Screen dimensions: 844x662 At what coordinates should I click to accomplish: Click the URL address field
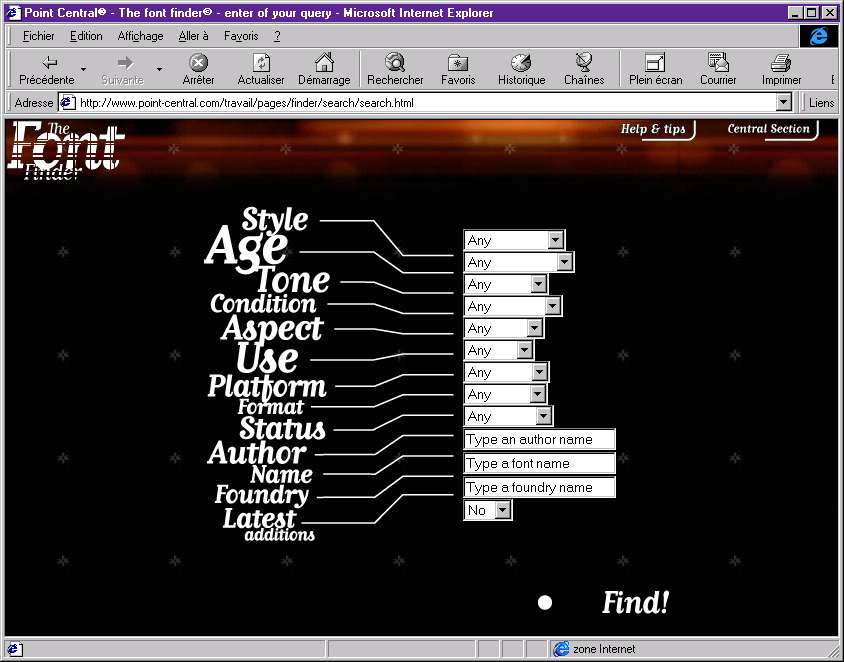[418, 102]
